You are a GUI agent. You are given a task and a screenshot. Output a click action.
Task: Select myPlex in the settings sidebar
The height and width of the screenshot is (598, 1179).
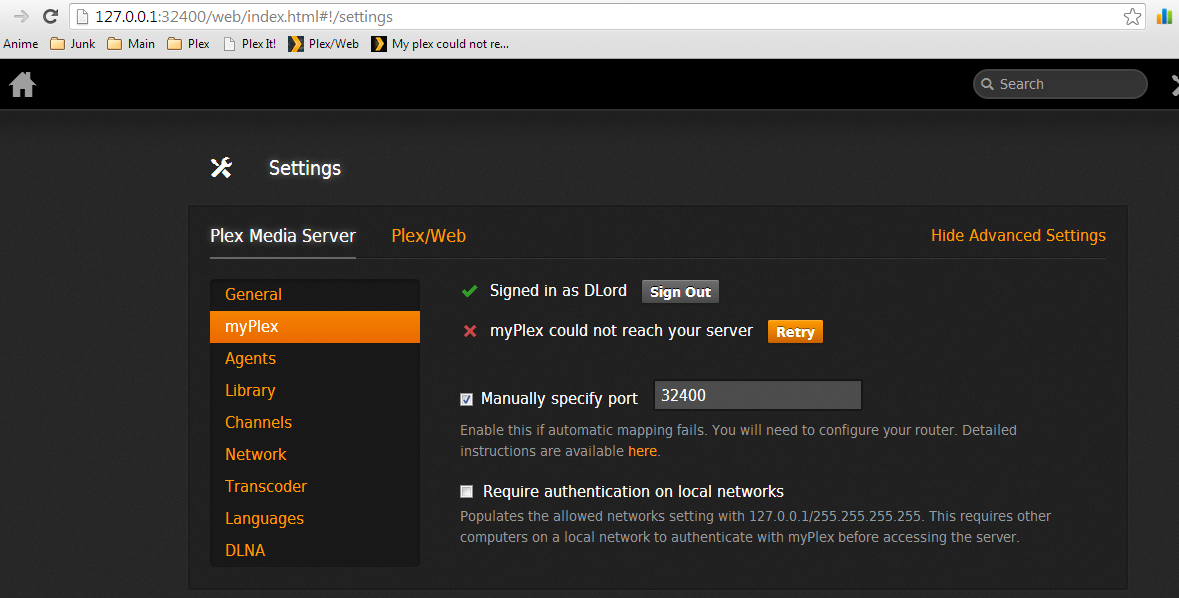[x=314, y=326]
